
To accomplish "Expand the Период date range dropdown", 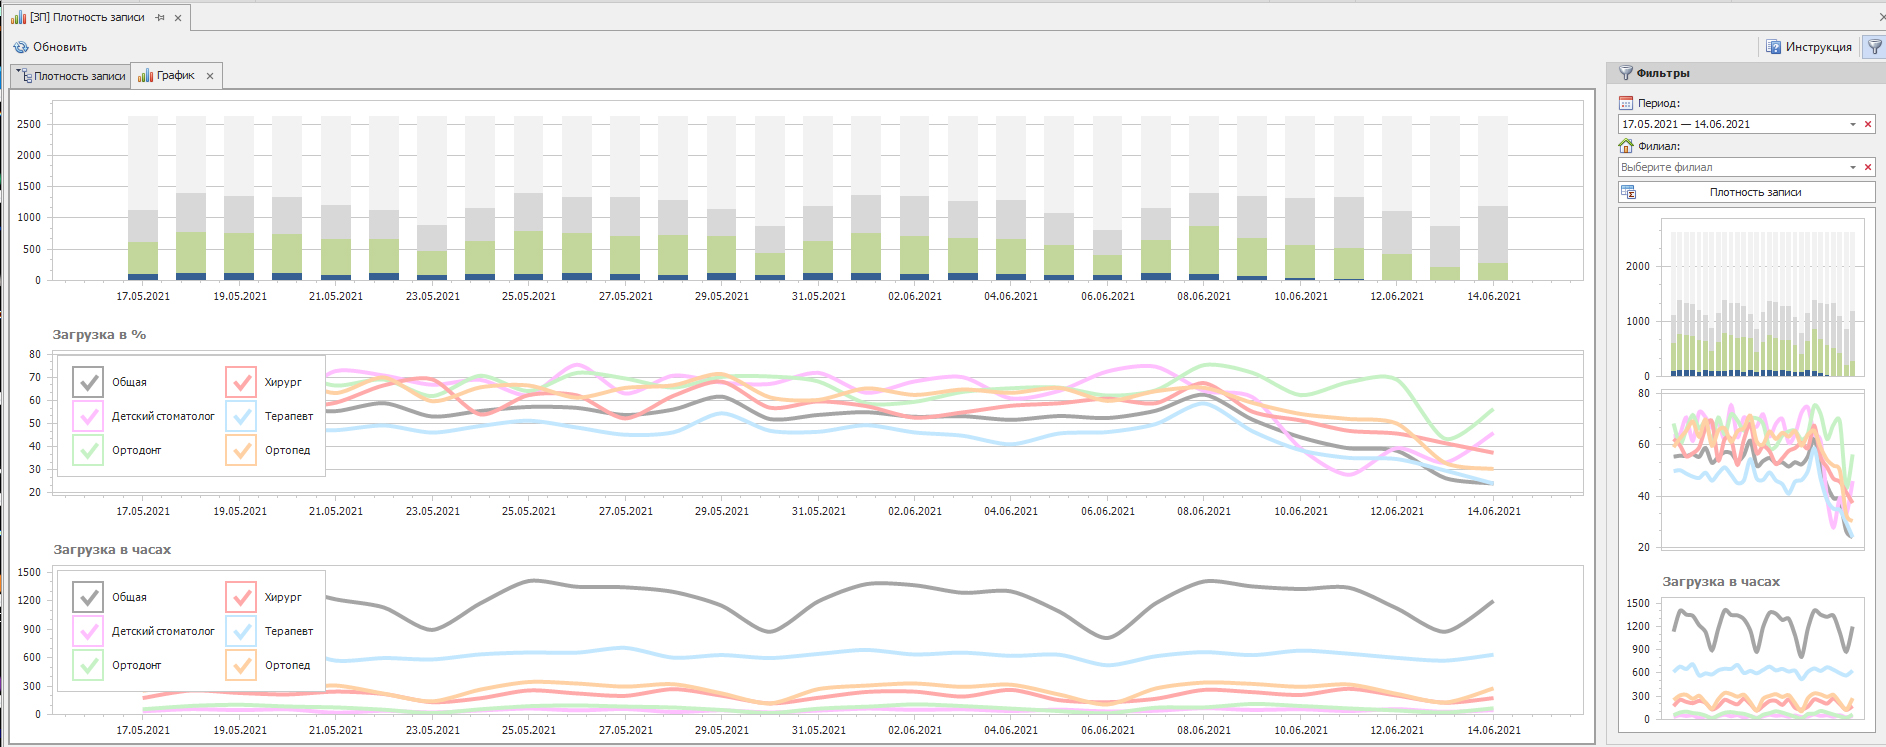I will point(1852,124).
